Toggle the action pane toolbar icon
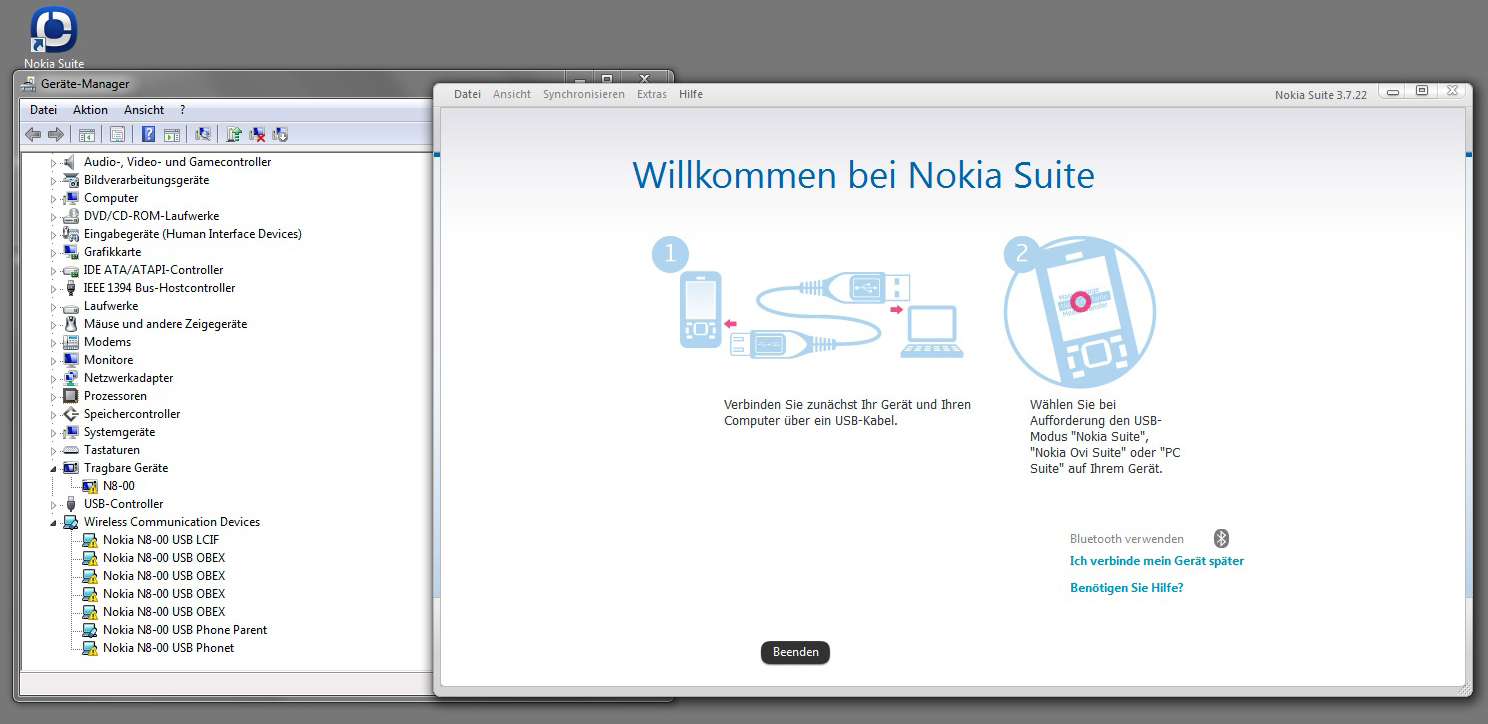Viewport: 1488px width, 724px height. [x=171, y=134]
